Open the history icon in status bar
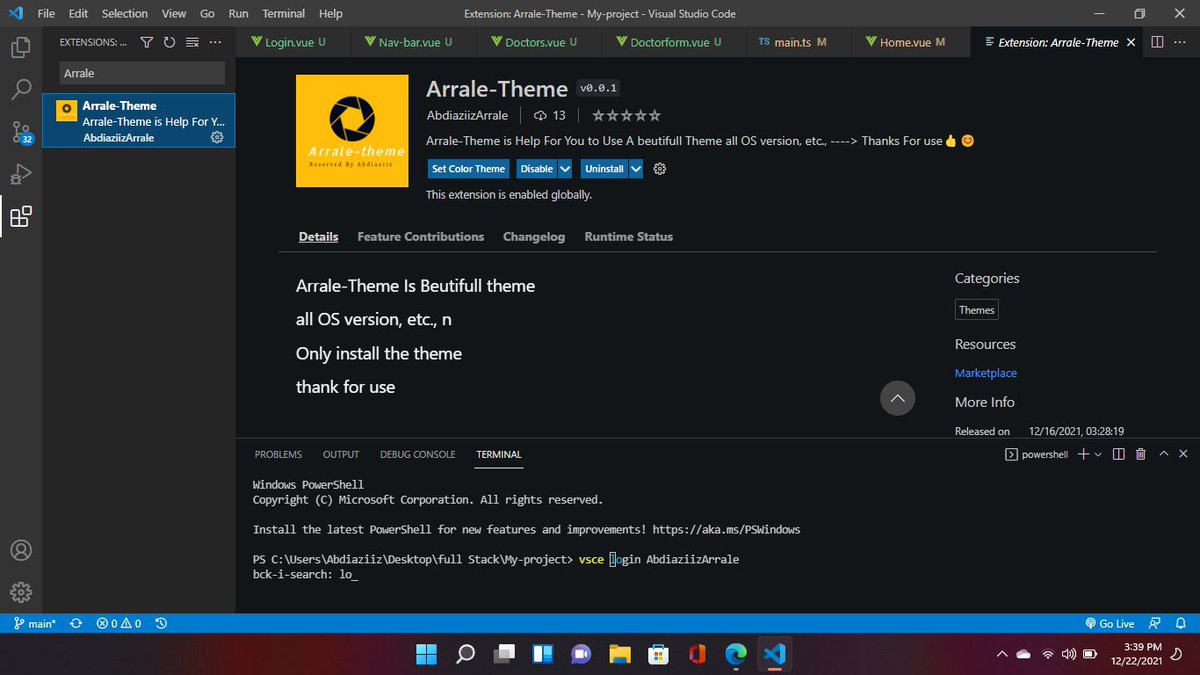1200x675 pixels. click(161, 623)
